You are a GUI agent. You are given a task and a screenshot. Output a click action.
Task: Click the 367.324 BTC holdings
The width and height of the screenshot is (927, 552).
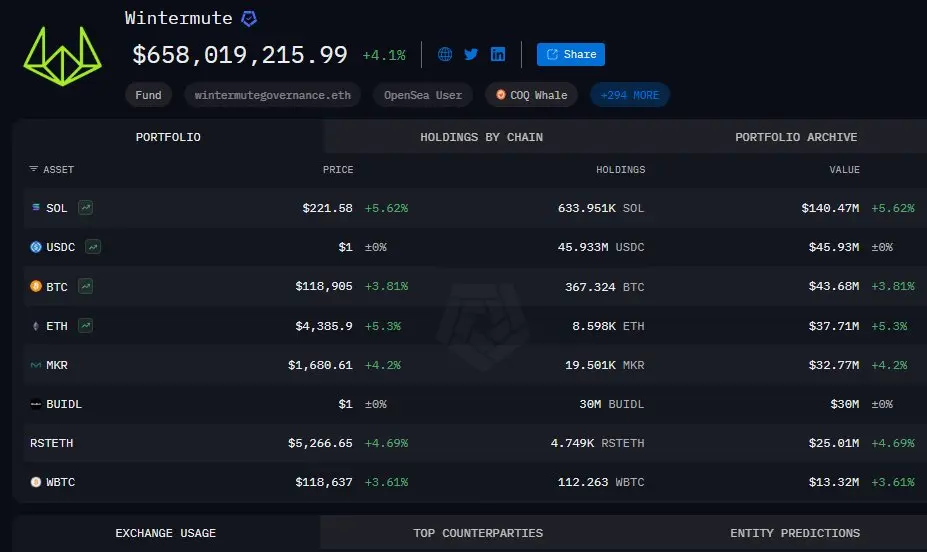605,287
